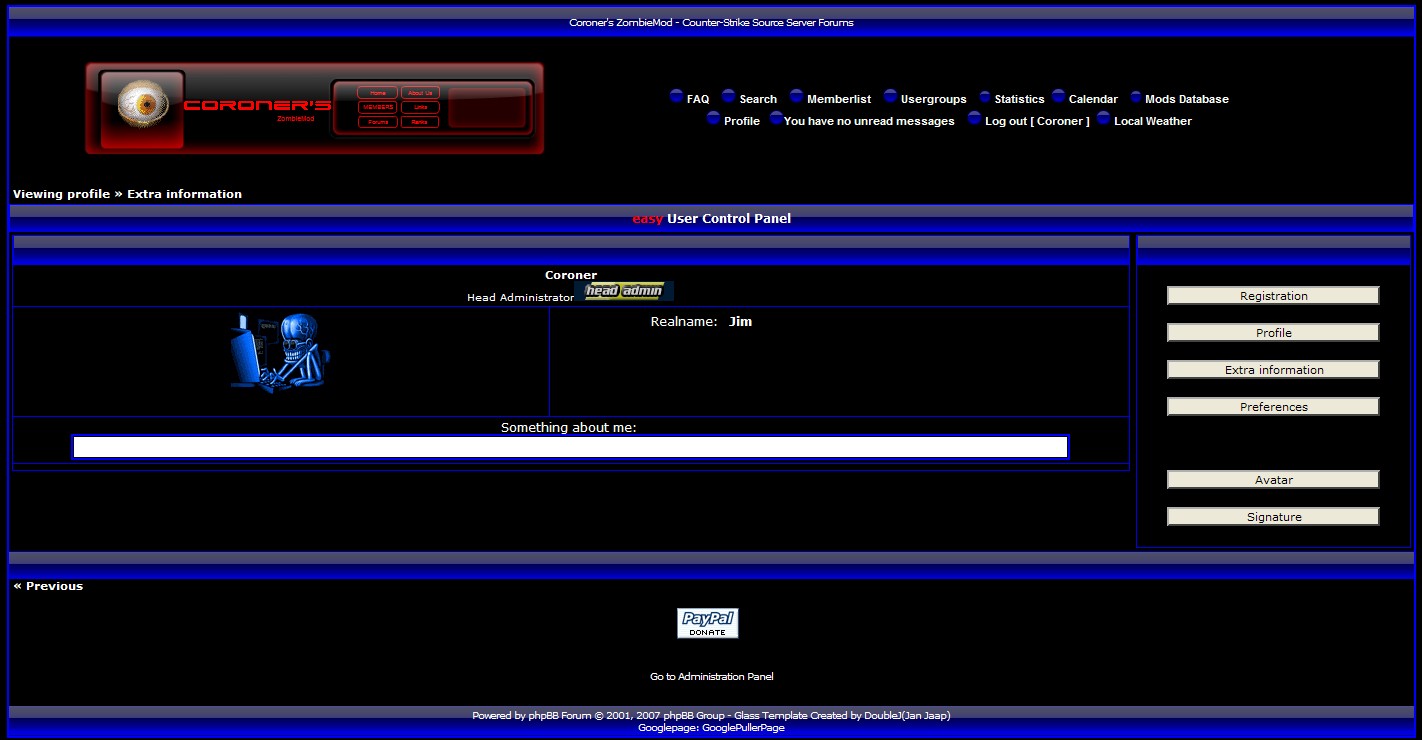
Task: Go to Administration Panel link
Action: [711, 677]
